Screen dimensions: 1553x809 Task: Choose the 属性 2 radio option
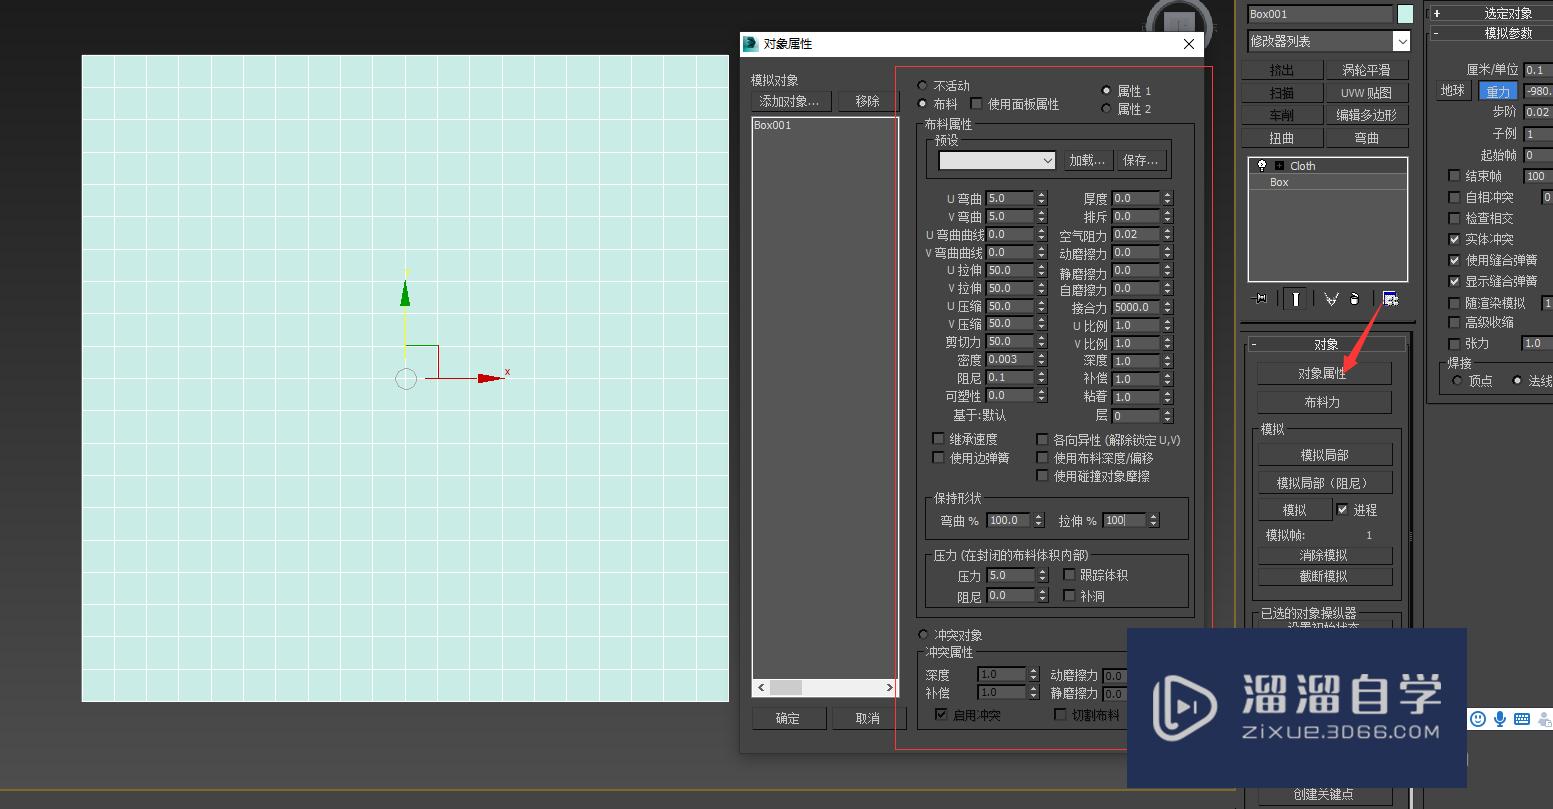tap(1106, 108)
